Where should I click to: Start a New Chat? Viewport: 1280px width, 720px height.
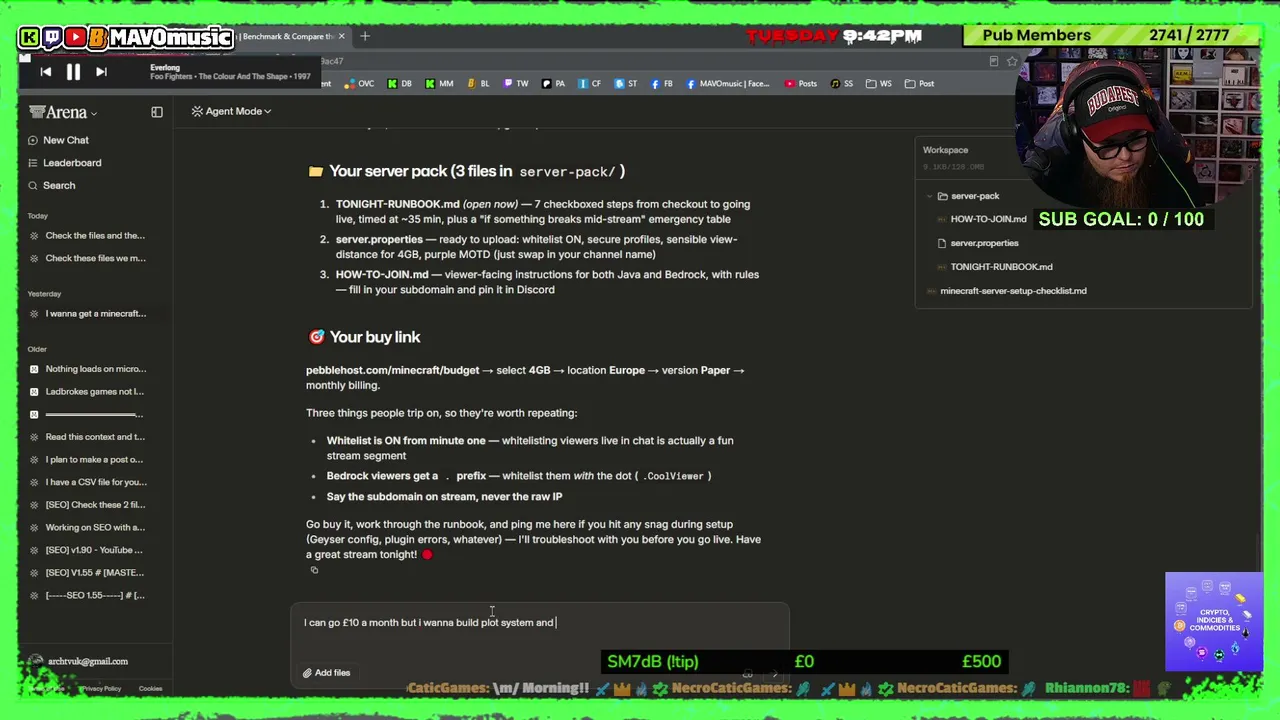(x=58, y=140)
